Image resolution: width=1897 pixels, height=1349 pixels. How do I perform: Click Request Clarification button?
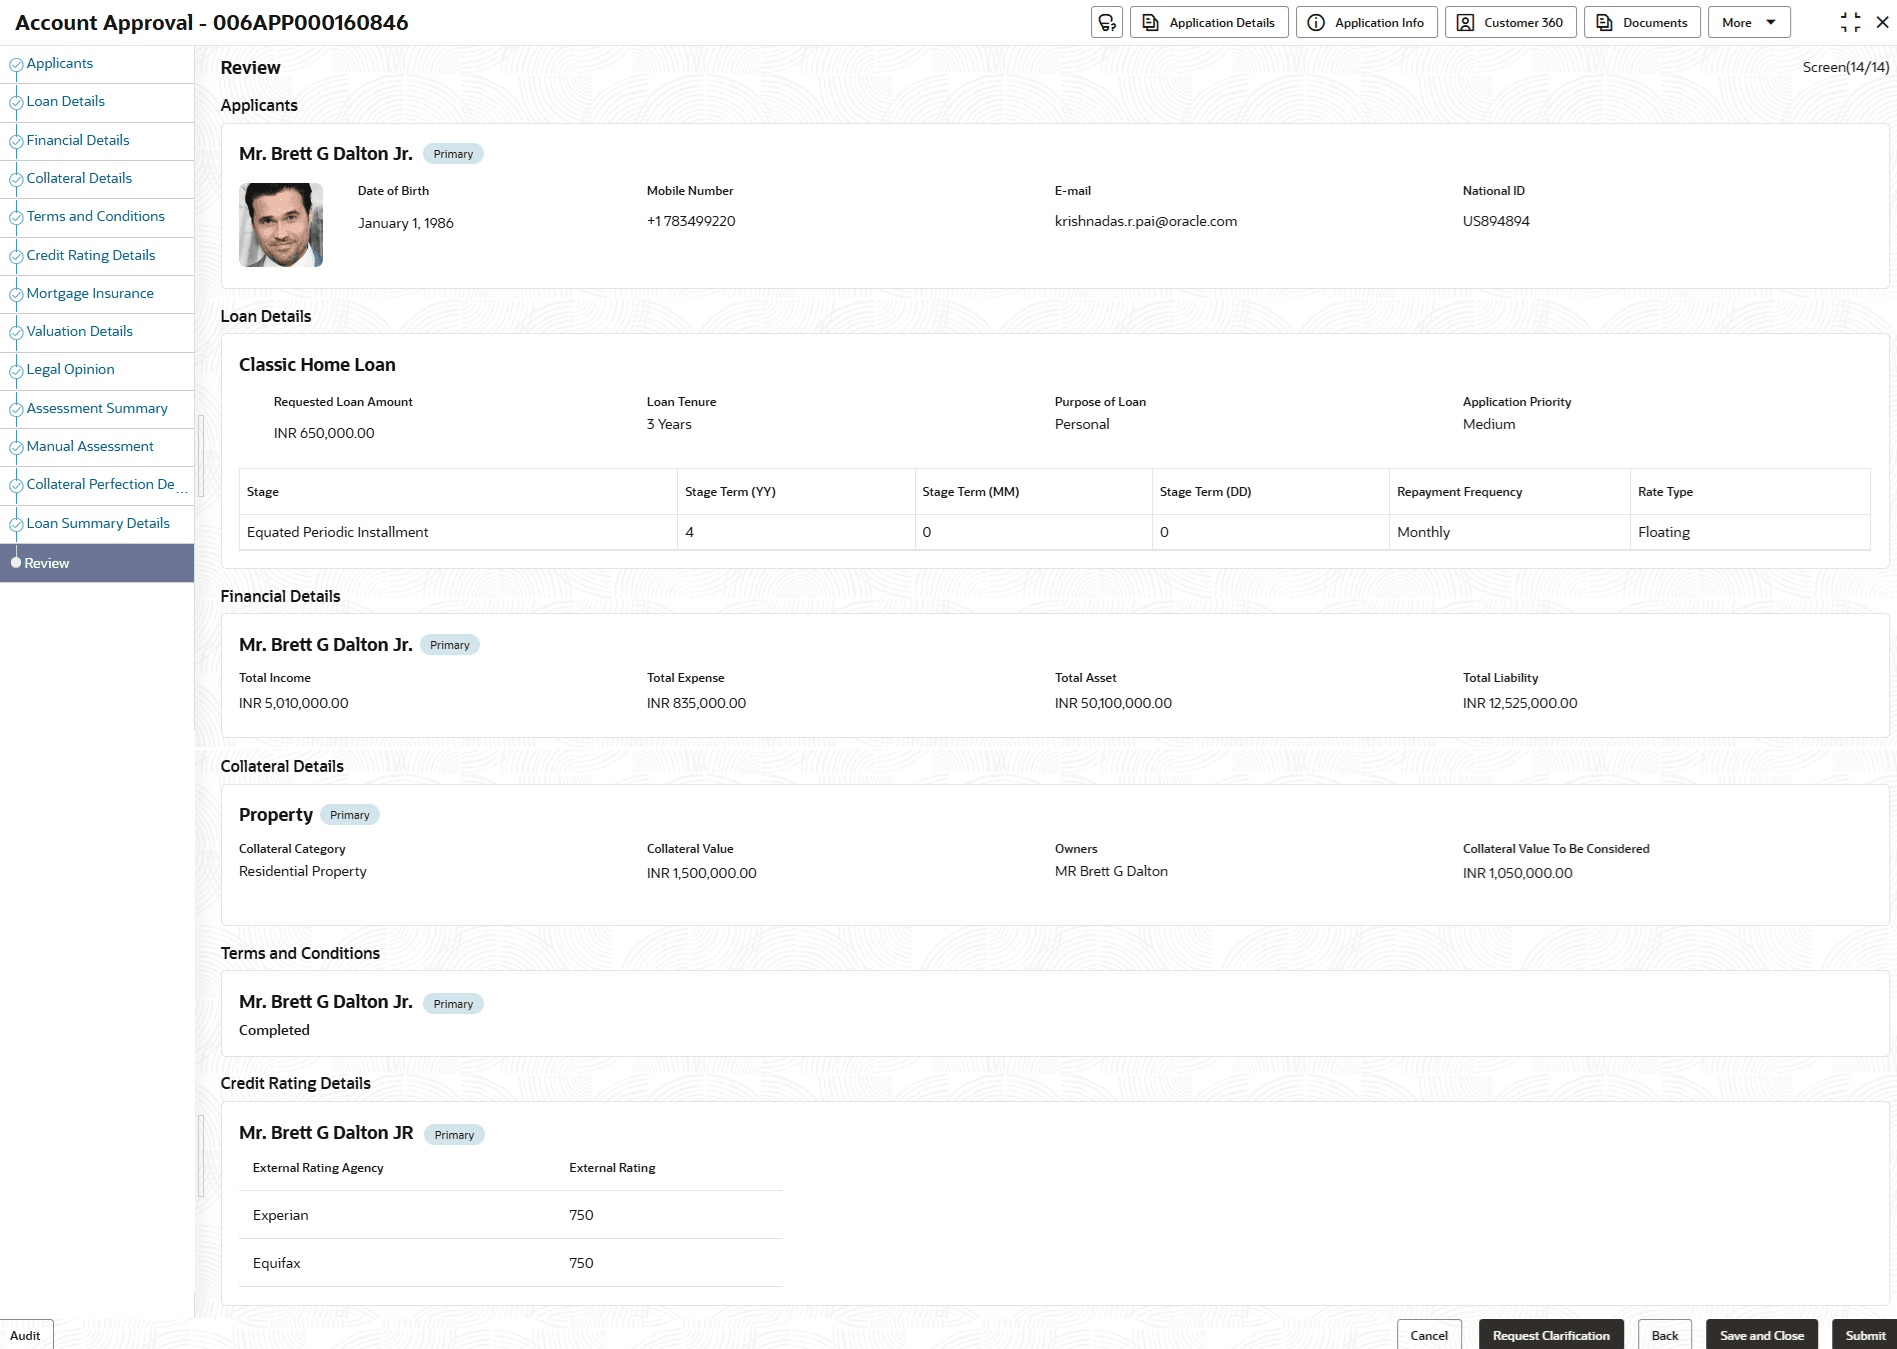(1551, 1335)
